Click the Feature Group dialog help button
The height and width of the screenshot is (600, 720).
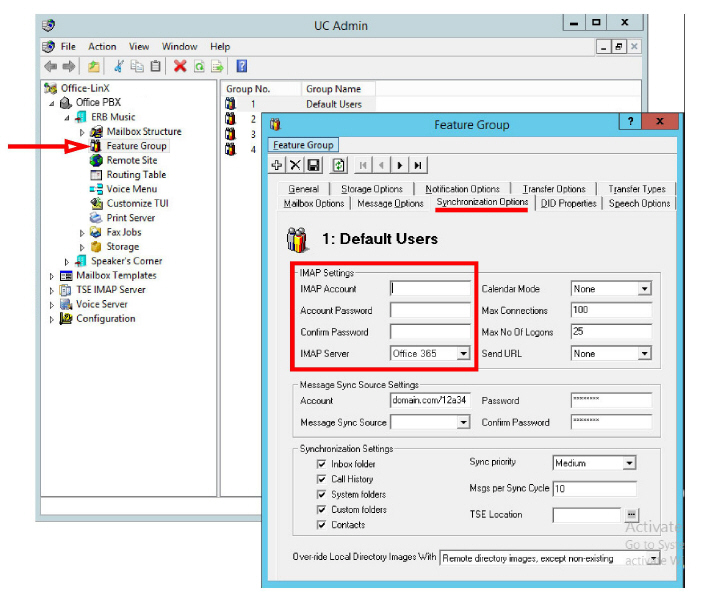coord(630,121)
